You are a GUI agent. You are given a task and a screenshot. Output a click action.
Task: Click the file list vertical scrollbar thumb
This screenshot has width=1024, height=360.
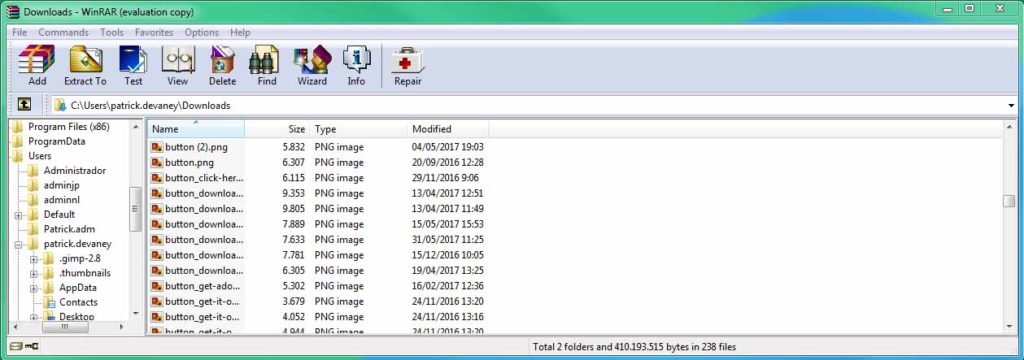pyautogui.click(x=1009, y=201)
